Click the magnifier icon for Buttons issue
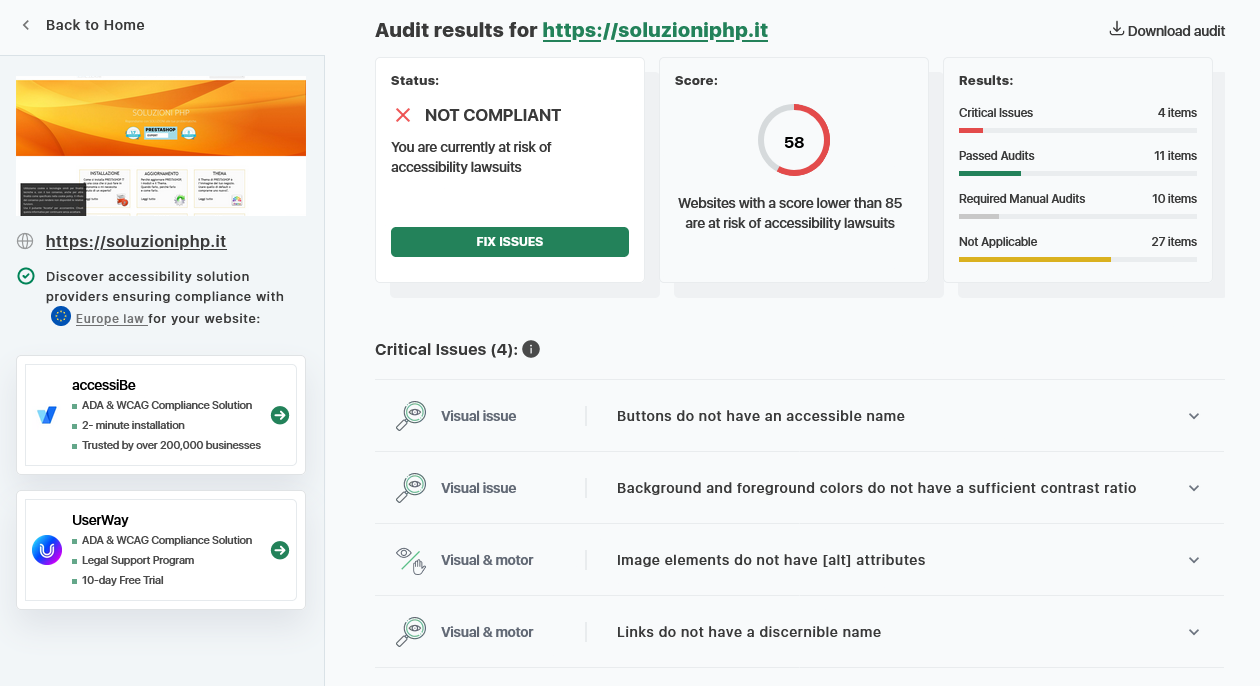1260x686 pixels. tap(410, 416)
